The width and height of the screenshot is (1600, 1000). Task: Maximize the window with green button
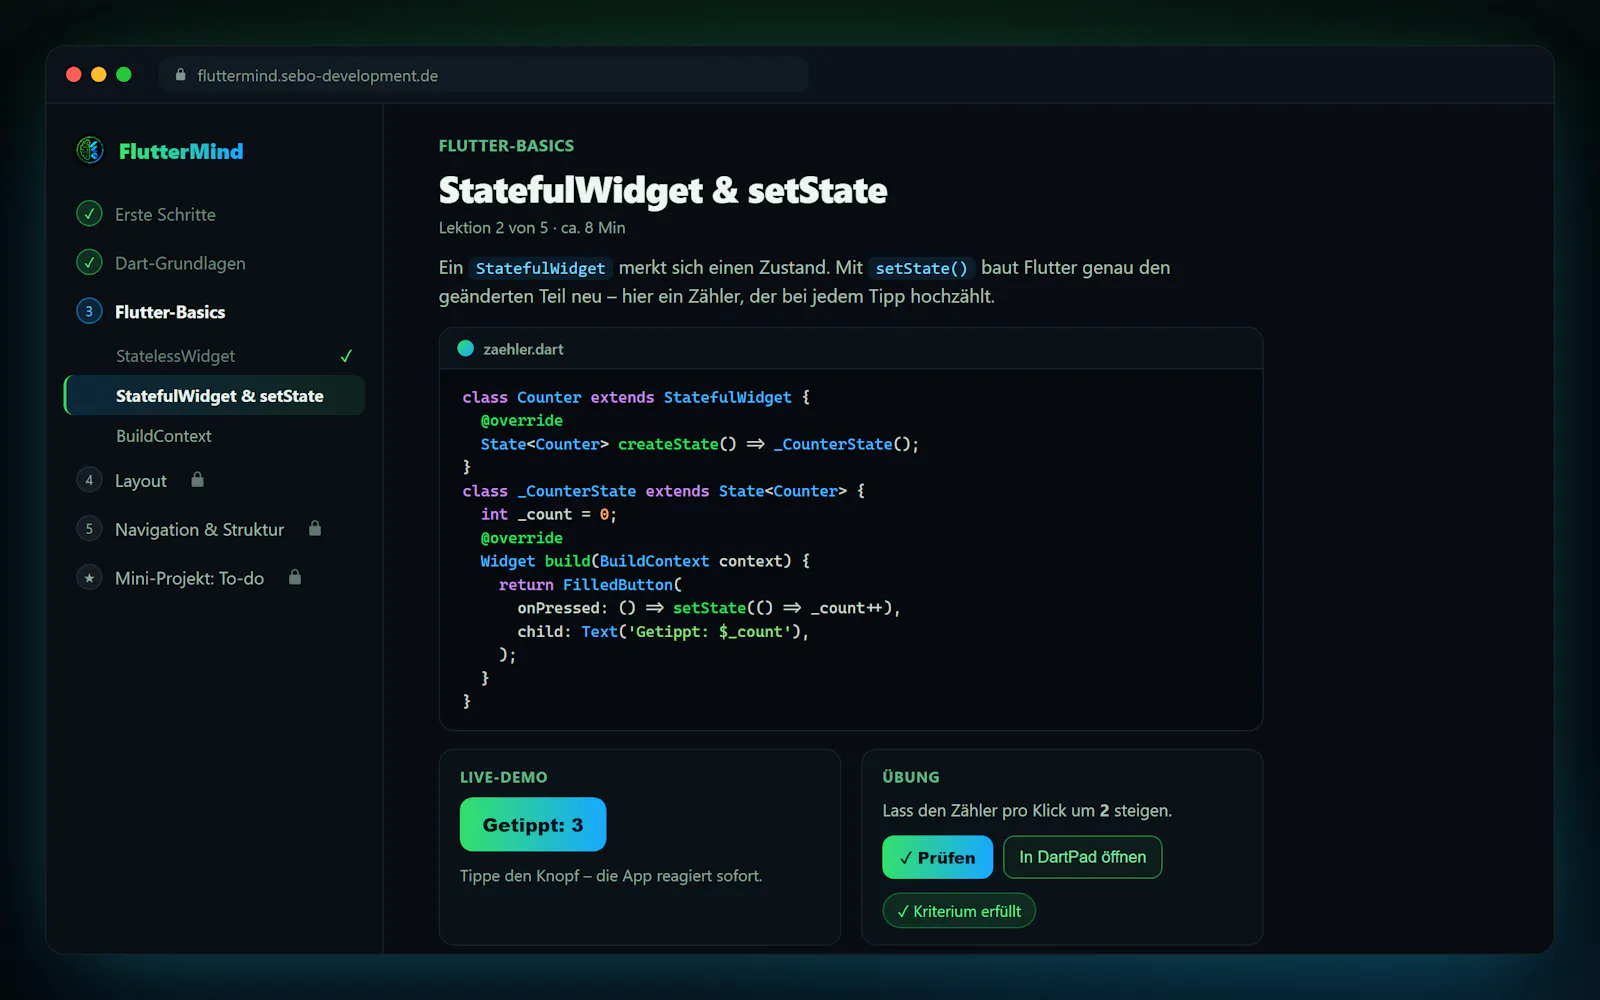click(x=124, y=74)
